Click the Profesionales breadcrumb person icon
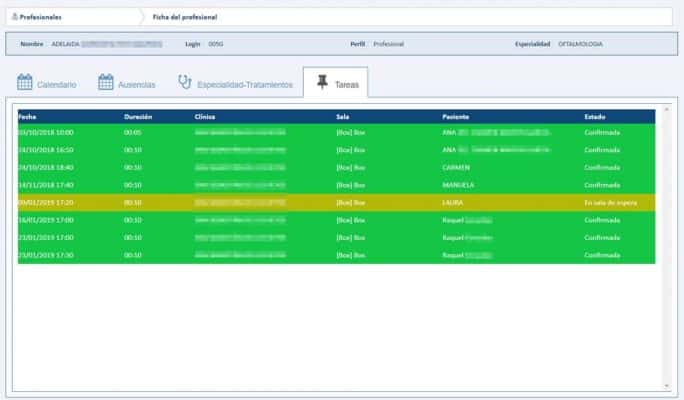Image resolution: width=684 pixels, height=400 pixels. (14, 17)
